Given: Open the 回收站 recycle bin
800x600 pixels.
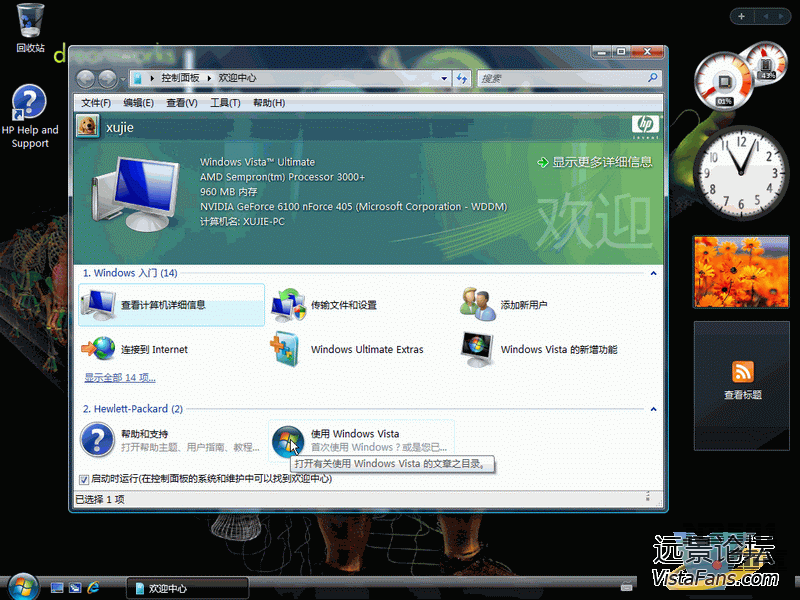Looking at the screenshot, I should (30, 20).
